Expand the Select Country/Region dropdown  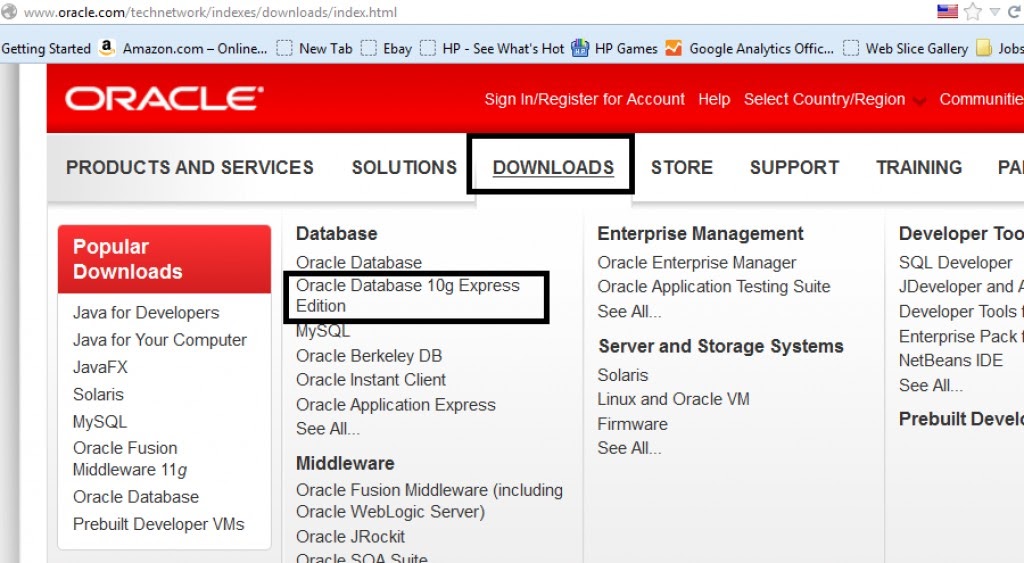[833, 99]
